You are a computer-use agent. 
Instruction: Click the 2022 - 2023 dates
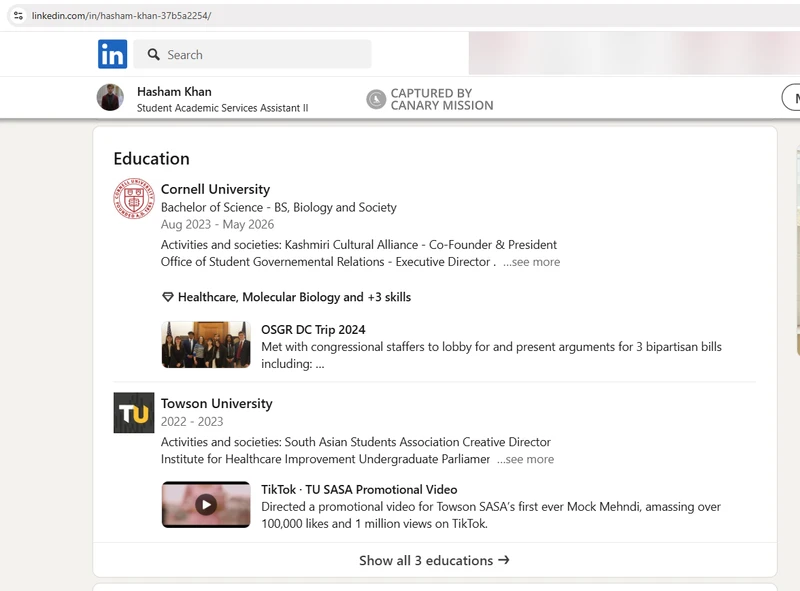(192, 422)
